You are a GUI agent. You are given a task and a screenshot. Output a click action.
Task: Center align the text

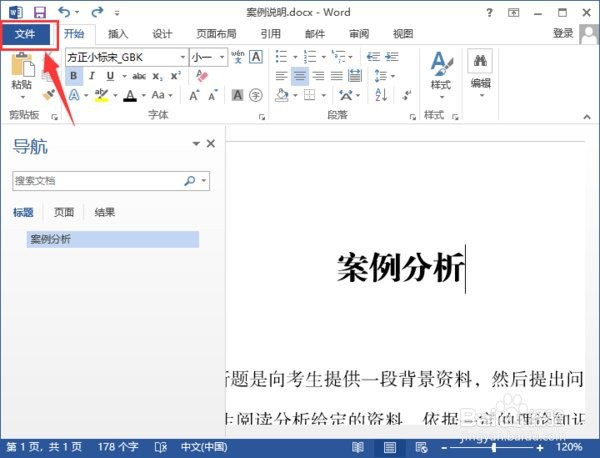pyautogui.click(x=300, y=76)
